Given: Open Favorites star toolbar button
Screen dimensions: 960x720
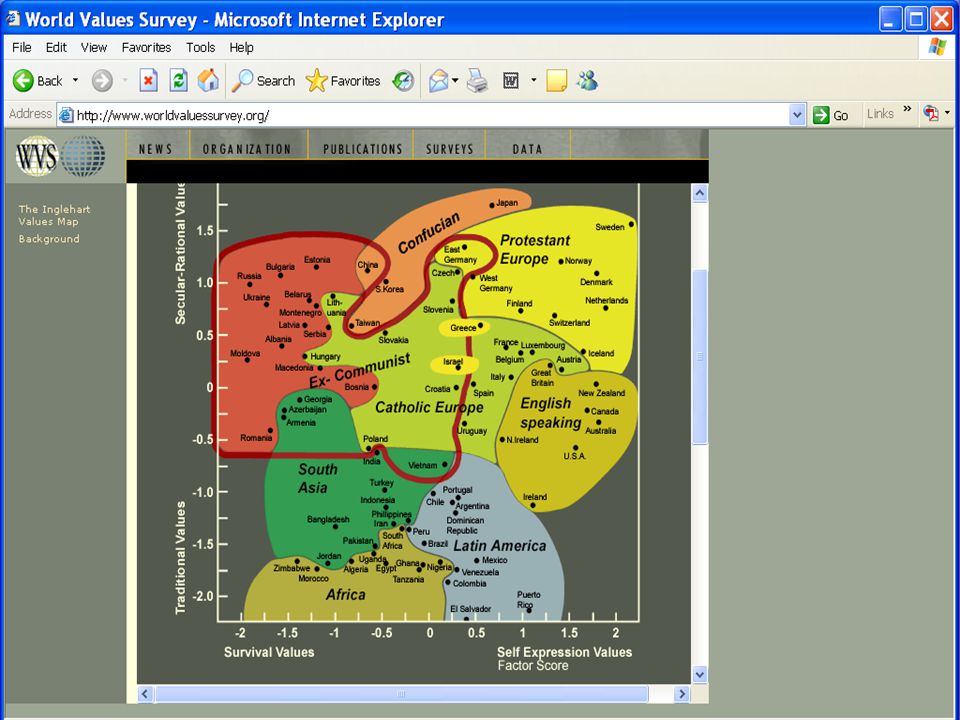Looking at the screenshot, I should pyautogui.click(x=343, y=81).
